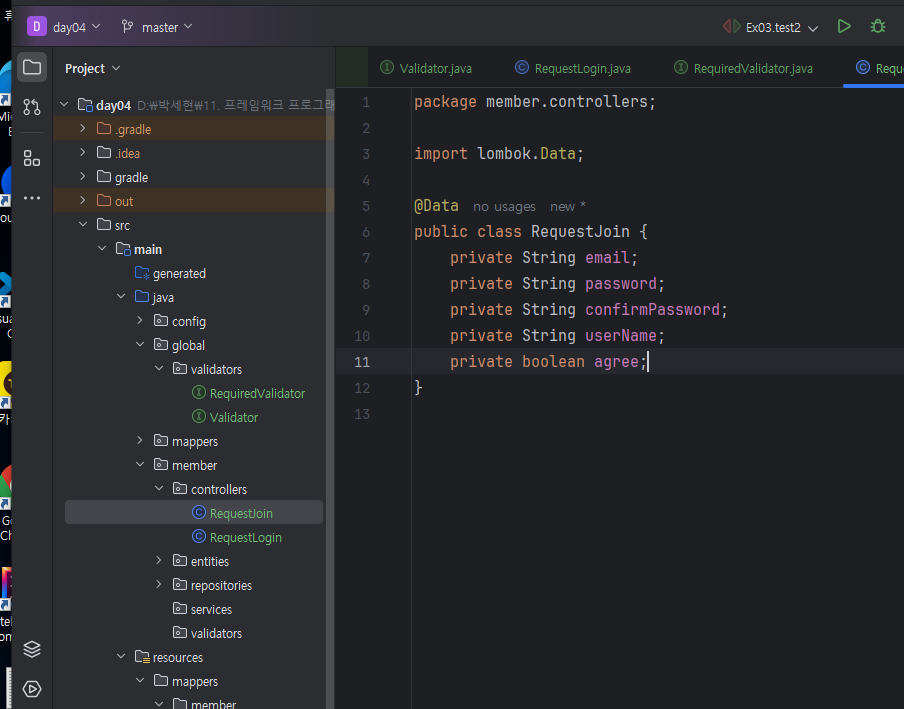Open the Pull Requests tool window
Viewport: 904px width, 709px height.
32,107
